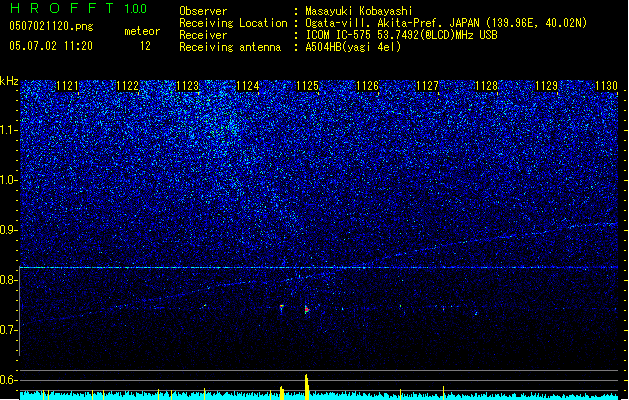Click time marker 1125
This screenshot has width=629, height=400.
click(307, 86)
